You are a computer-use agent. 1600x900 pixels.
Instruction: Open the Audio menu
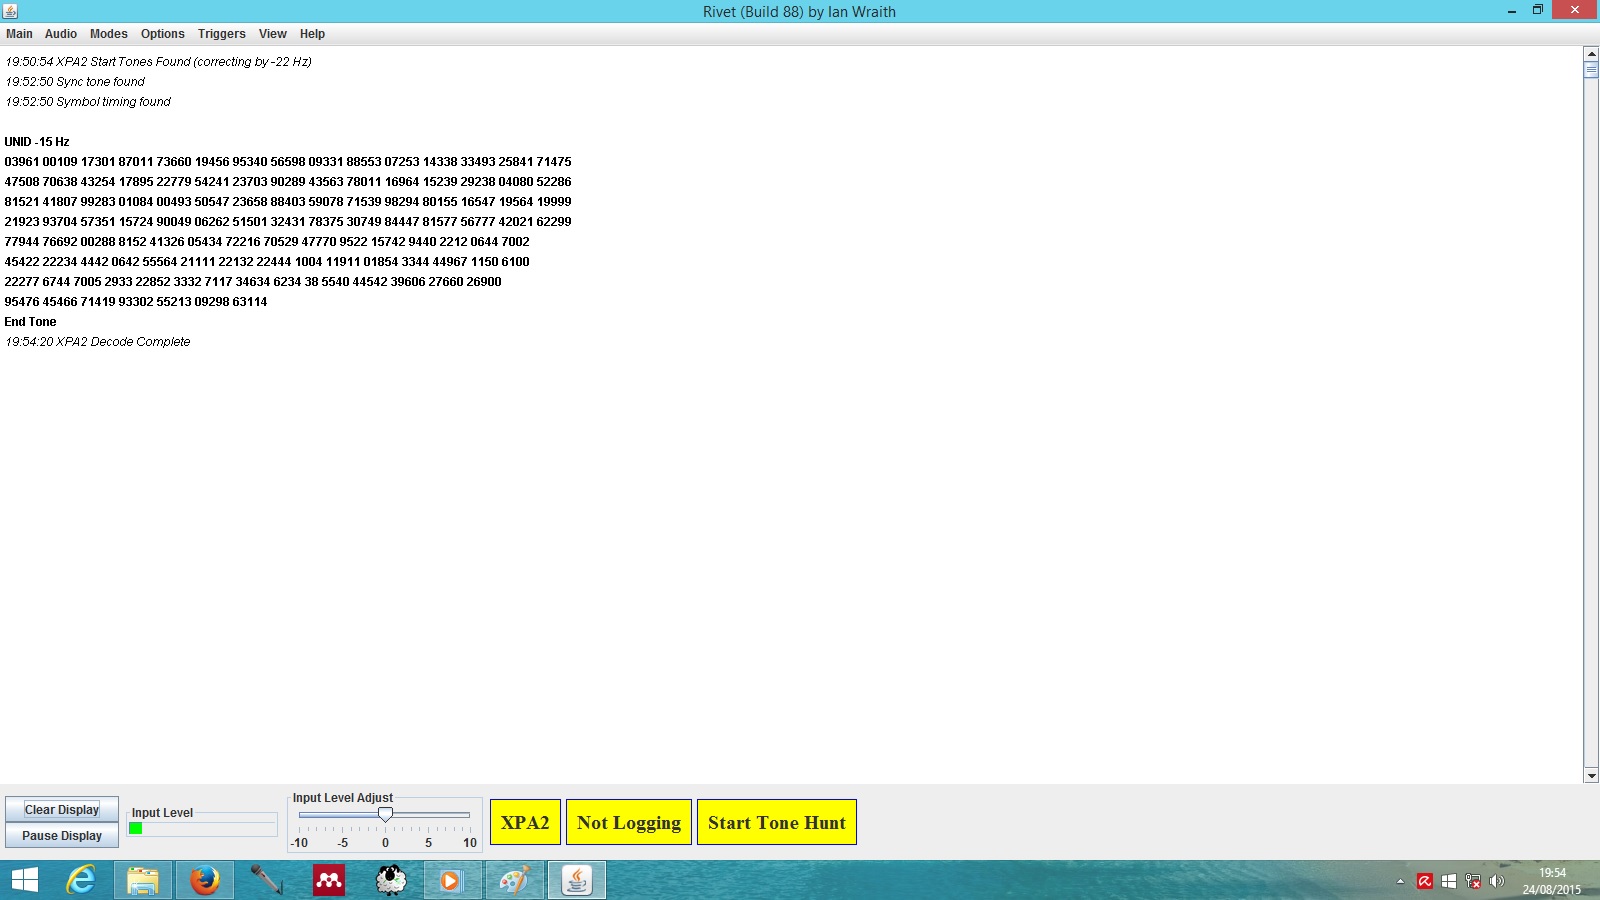60,34
